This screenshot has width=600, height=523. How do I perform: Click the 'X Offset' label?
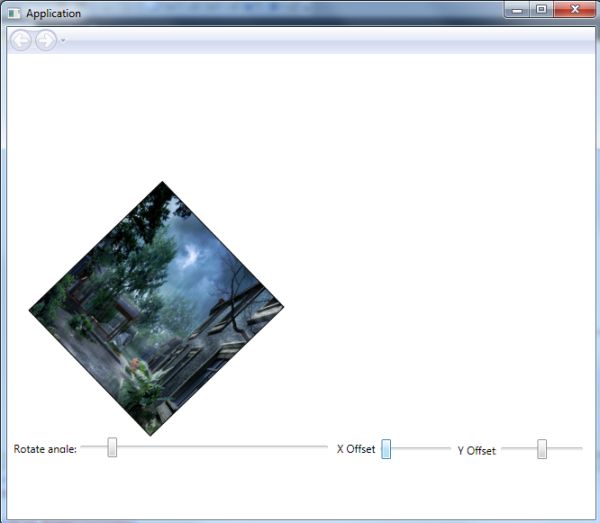coord(356,449)
